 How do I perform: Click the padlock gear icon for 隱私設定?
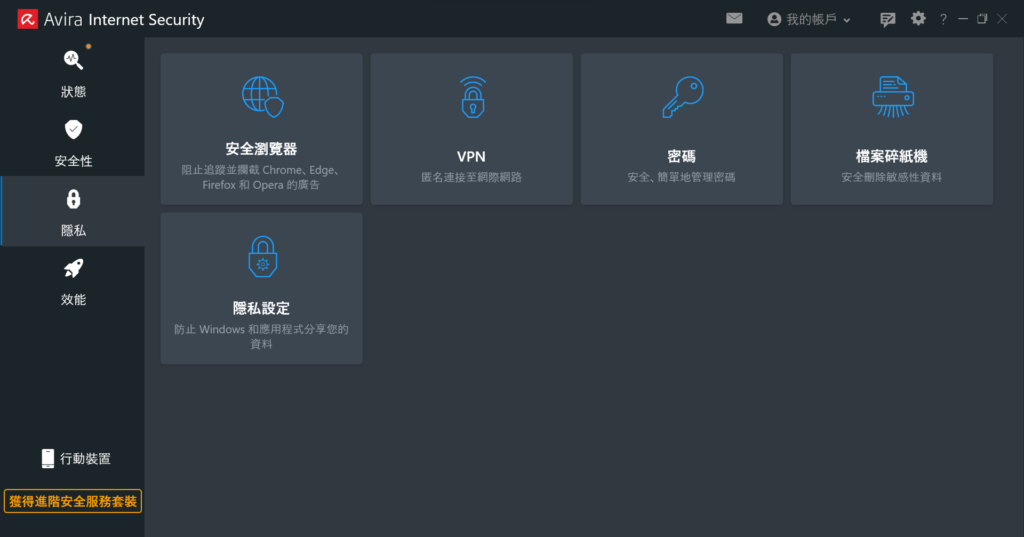point(263,257)
